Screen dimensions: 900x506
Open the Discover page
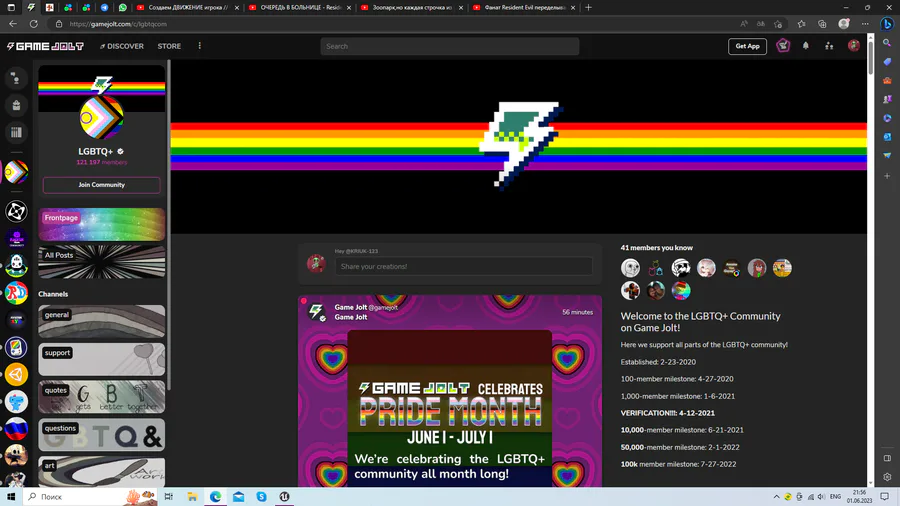[122, 46]
